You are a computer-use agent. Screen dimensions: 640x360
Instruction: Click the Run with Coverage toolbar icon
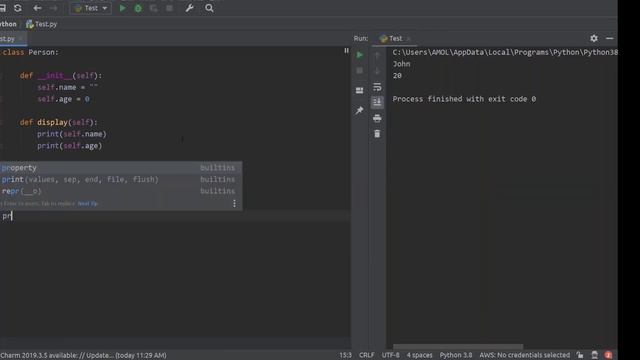click(153, 8)
